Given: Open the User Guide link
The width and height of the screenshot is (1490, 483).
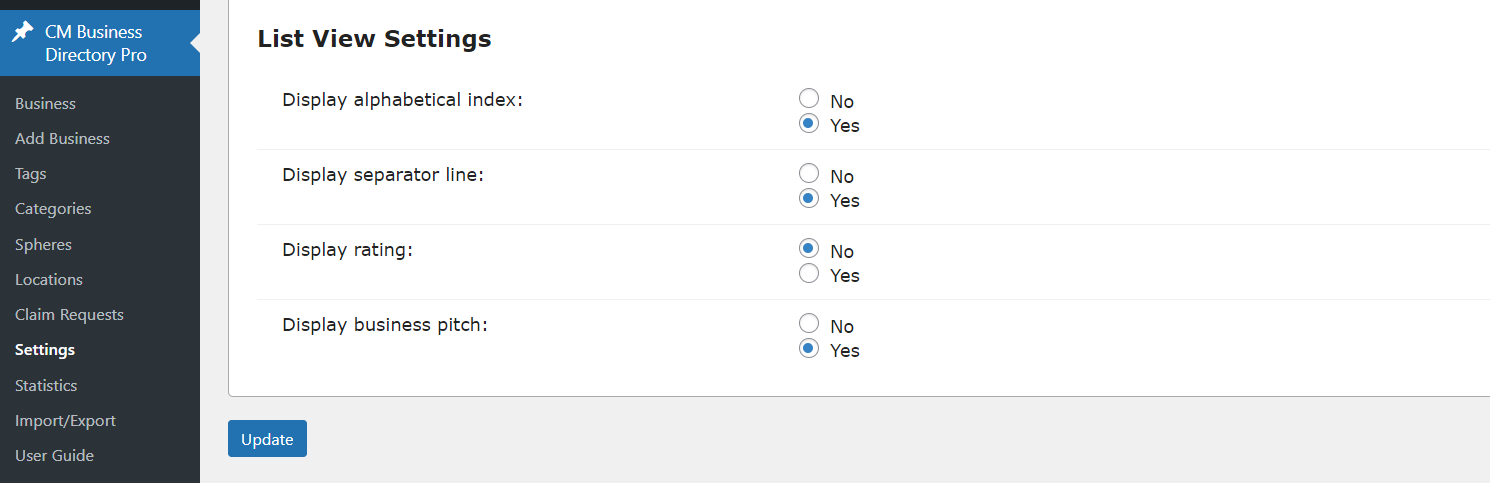Looking at the screenshot, I should tap(54, 456).
